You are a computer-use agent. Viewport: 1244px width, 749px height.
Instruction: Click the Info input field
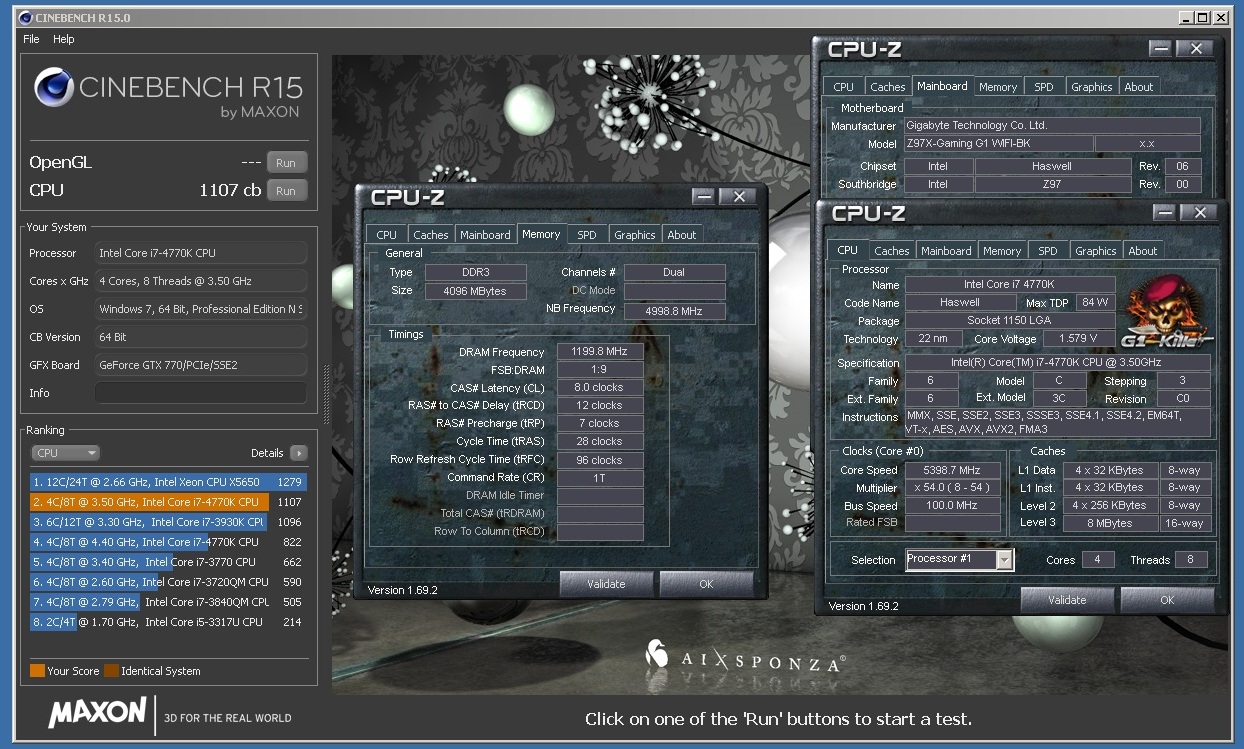coord(200,393)
